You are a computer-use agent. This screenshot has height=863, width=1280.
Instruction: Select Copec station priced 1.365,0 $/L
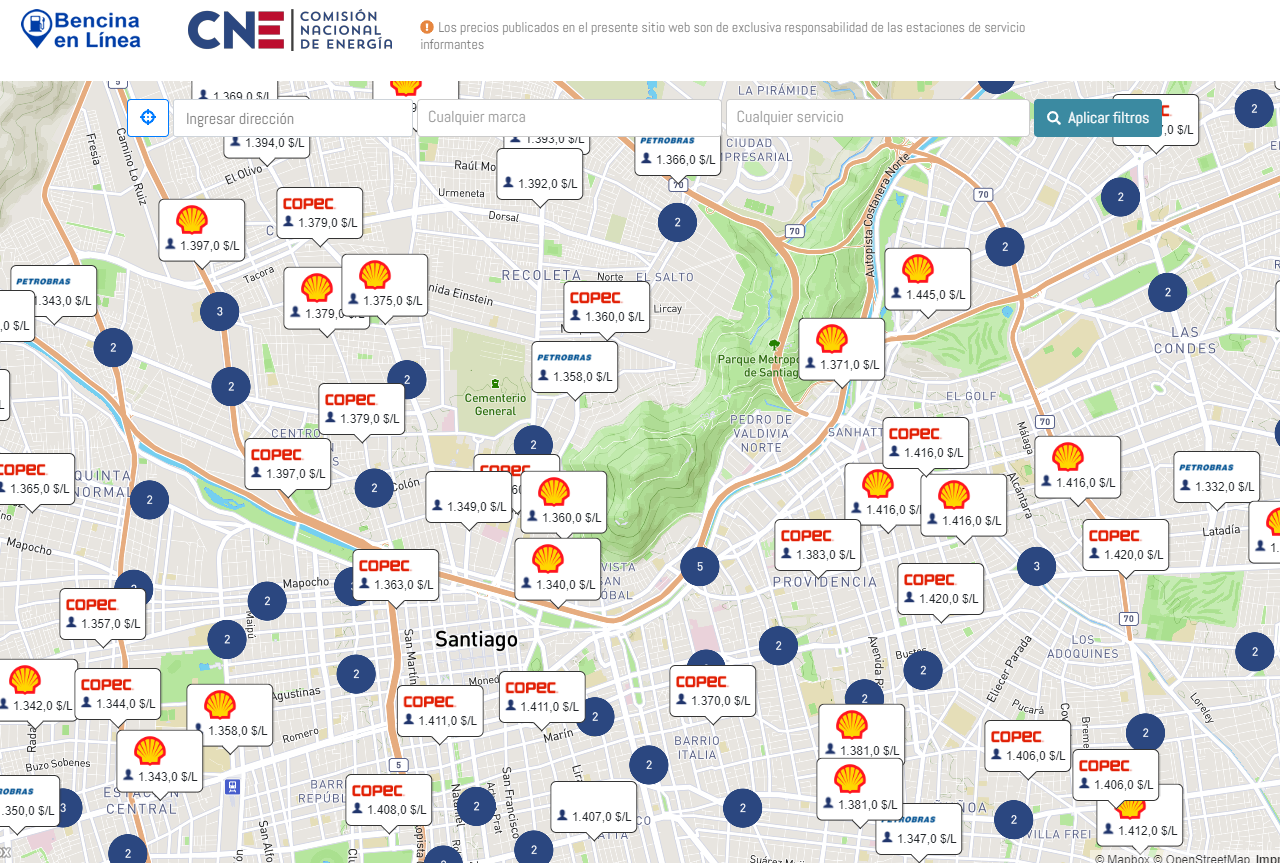32,479
